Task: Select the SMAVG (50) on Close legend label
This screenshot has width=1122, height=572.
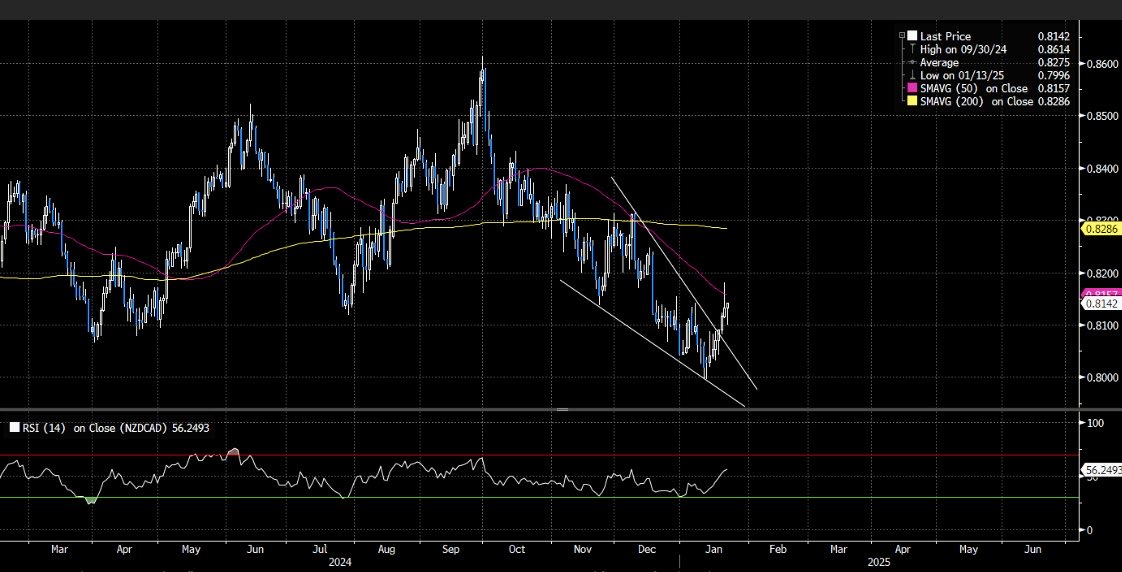Action: [x=972, y=88]
